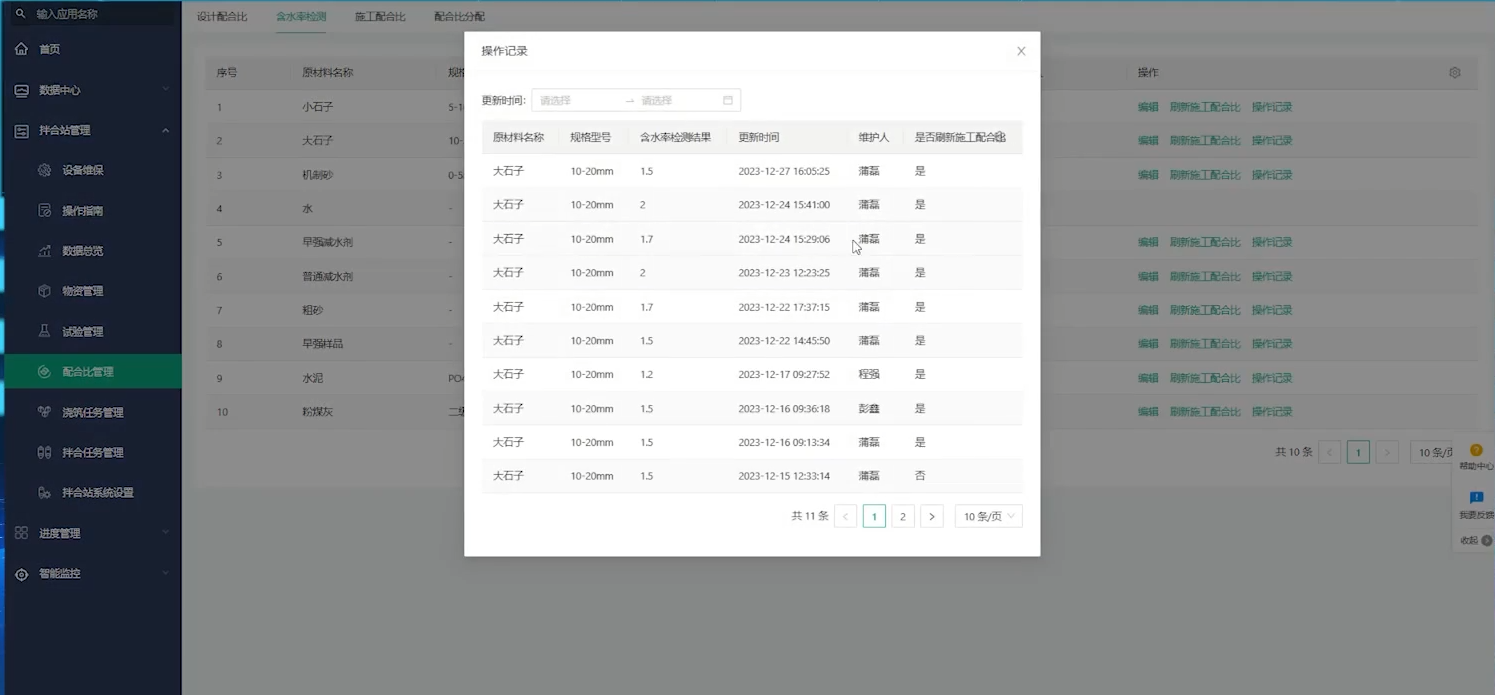Click the 物资管理 box icon
This screenshot has height=695, width=1495.
(44, 291)
